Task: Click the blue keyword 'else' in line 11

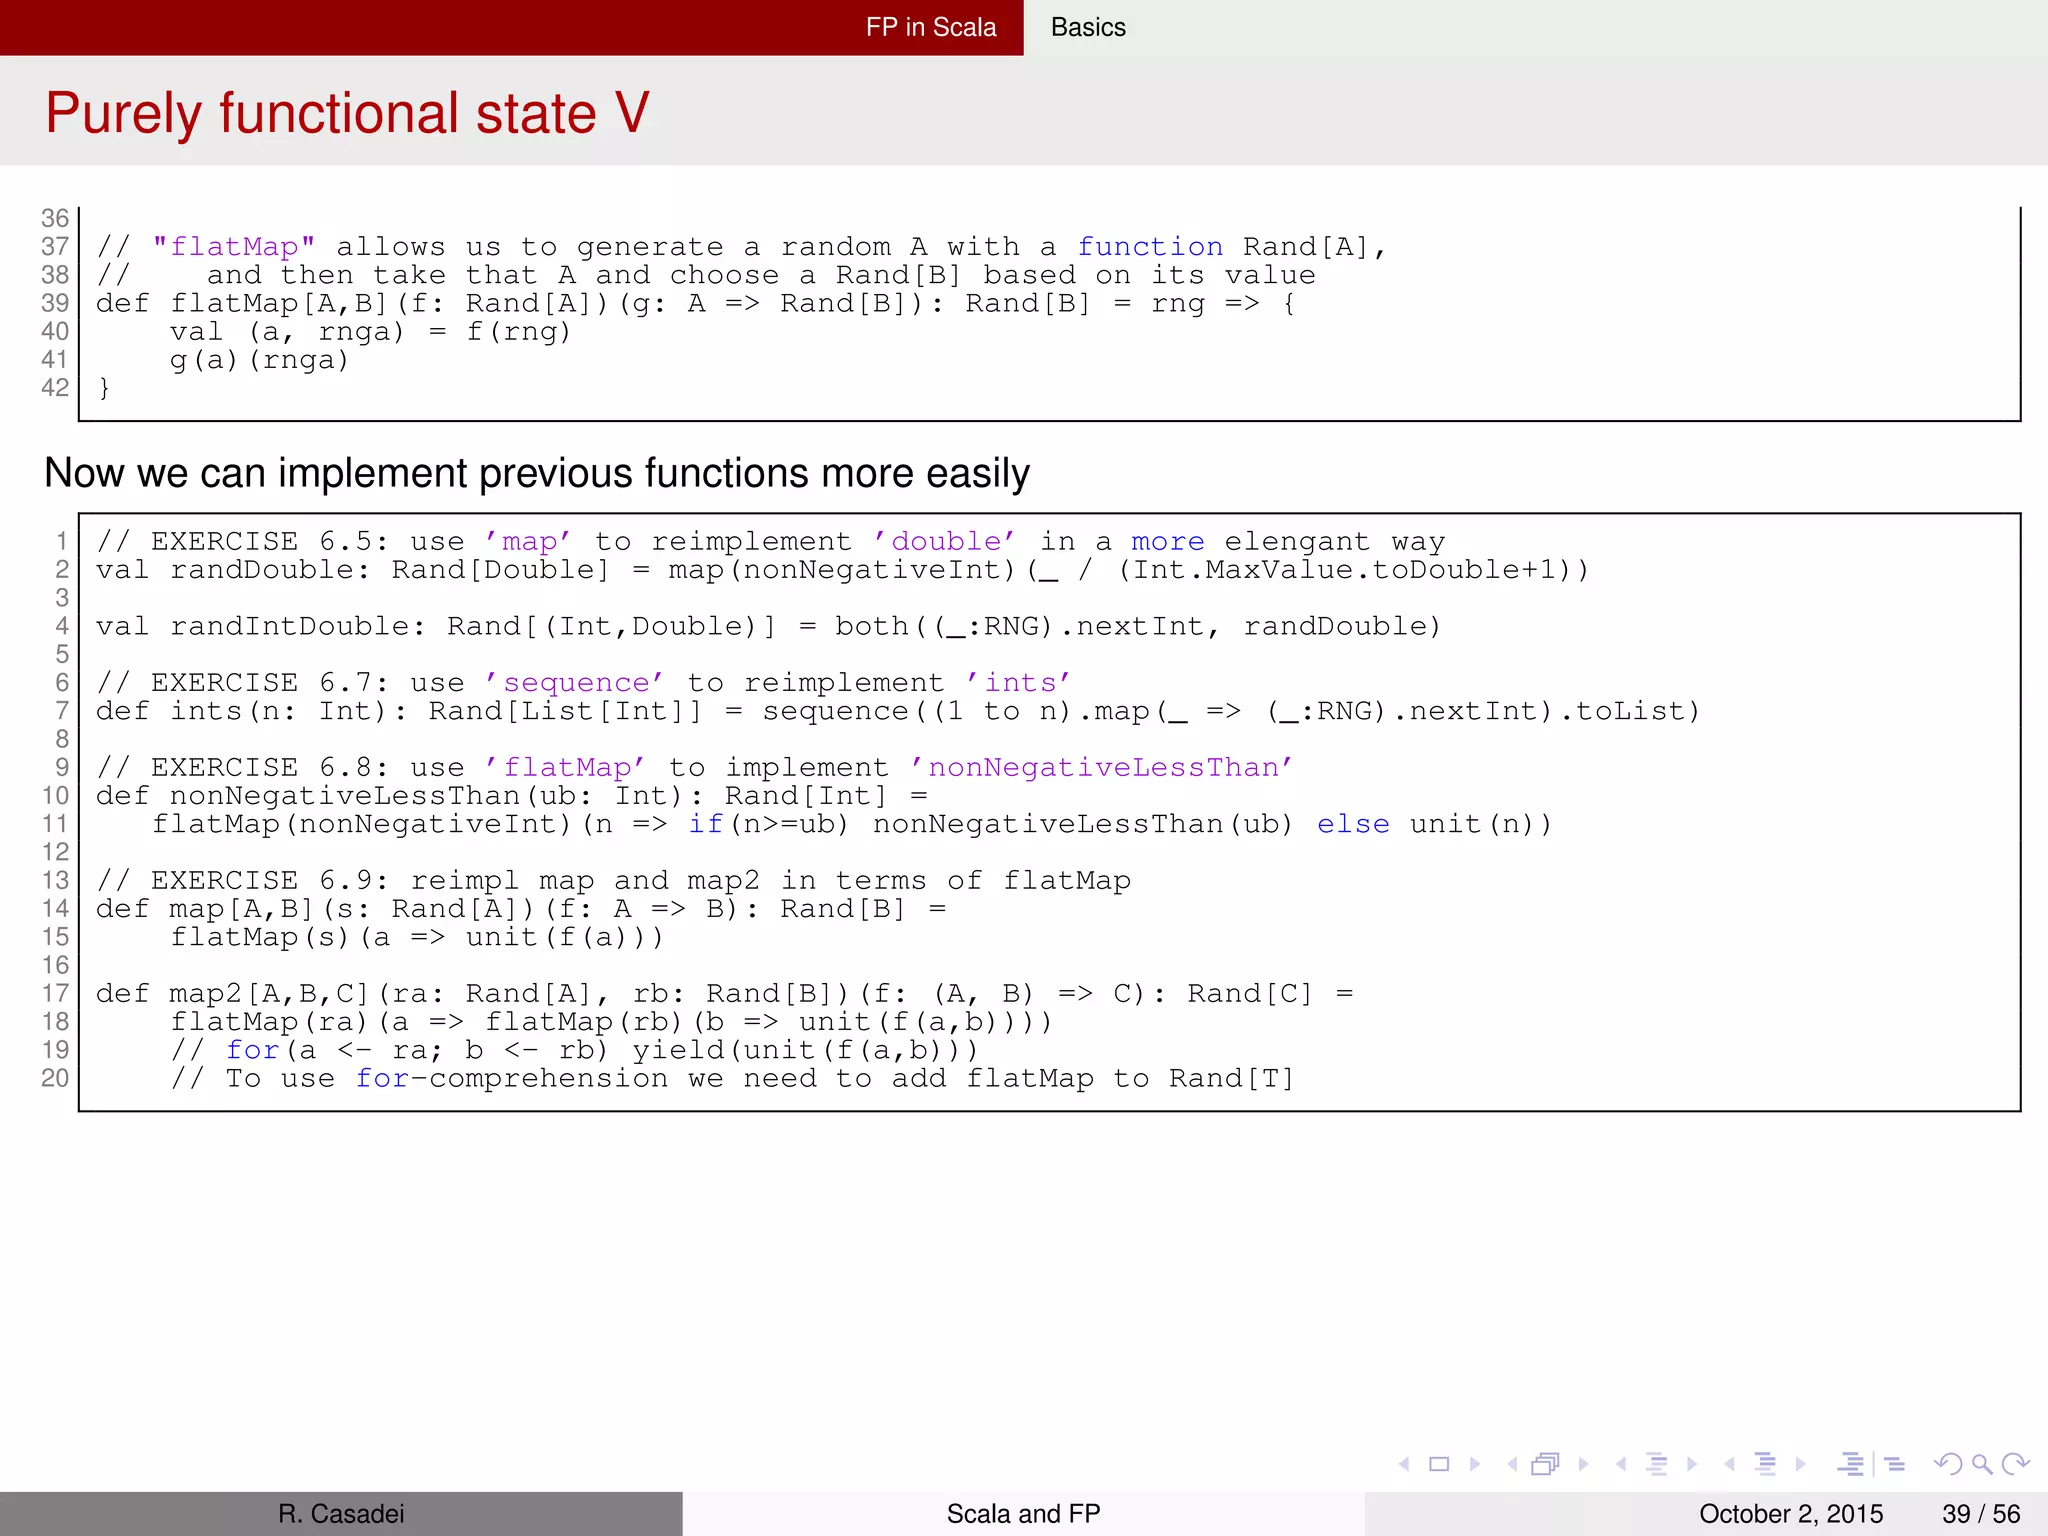Action: [1353, 824]
